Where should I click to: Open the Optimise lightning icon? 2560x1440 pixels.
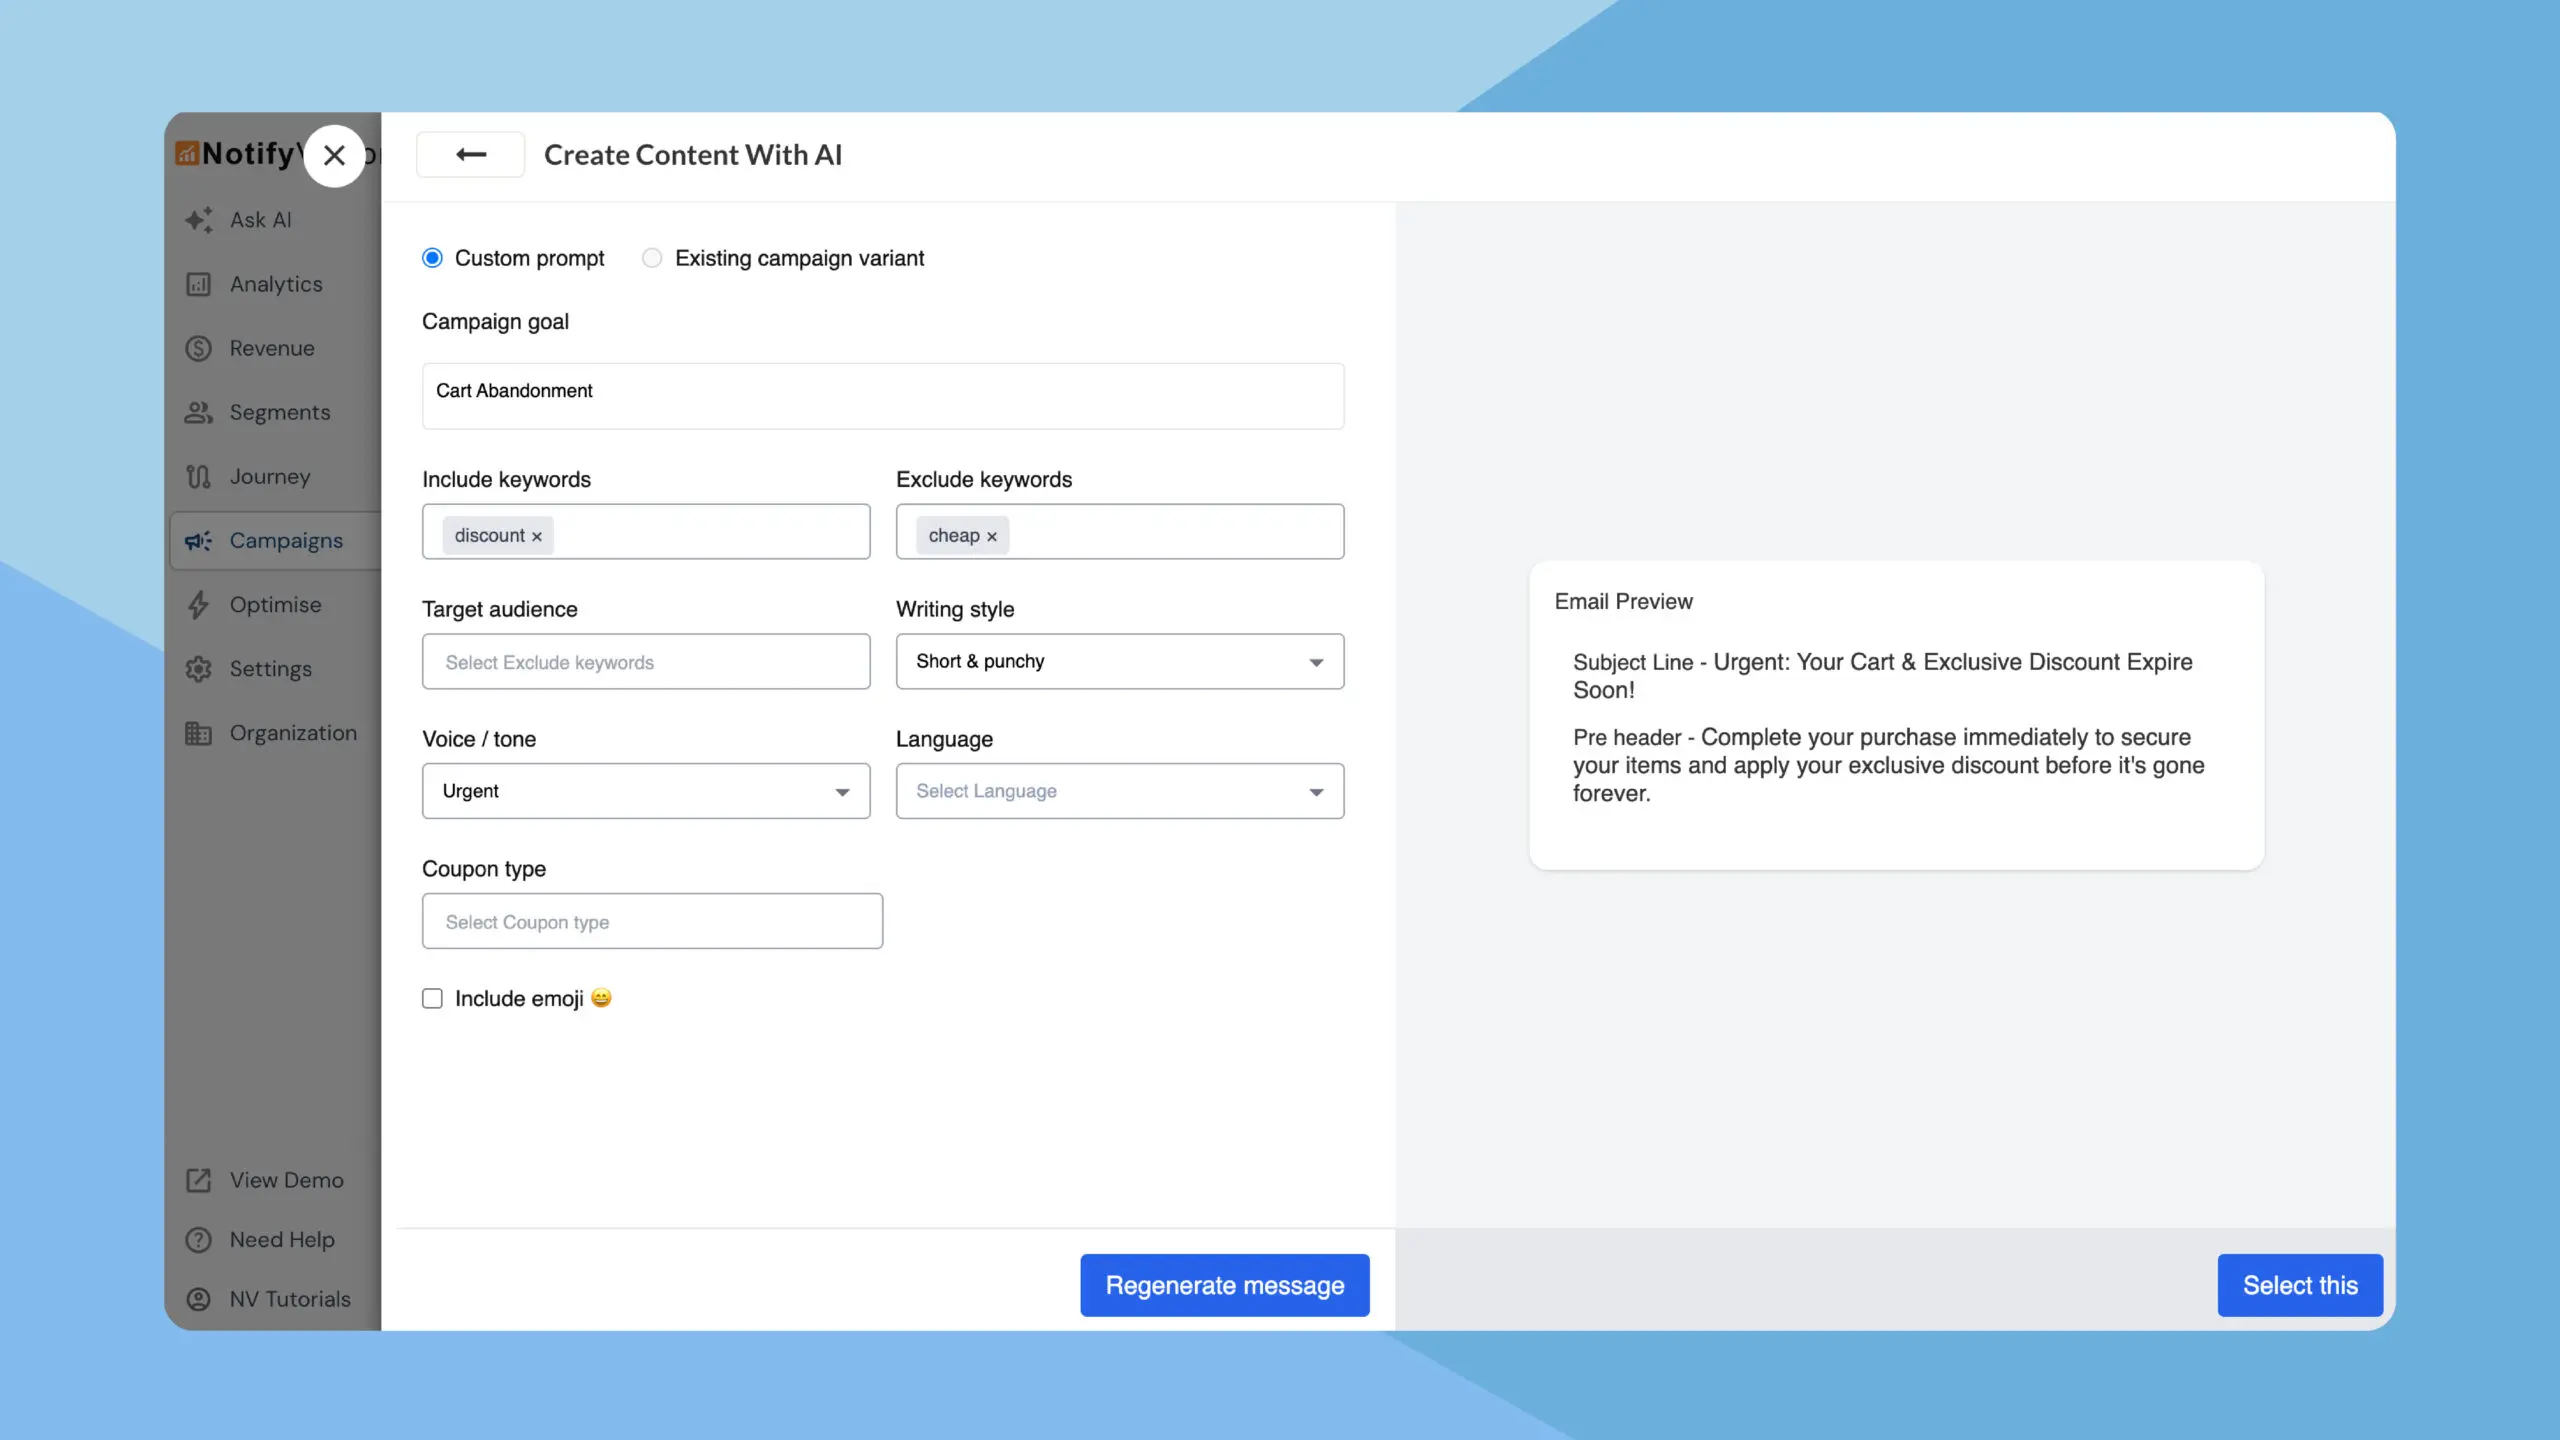(x=198, y=604)
